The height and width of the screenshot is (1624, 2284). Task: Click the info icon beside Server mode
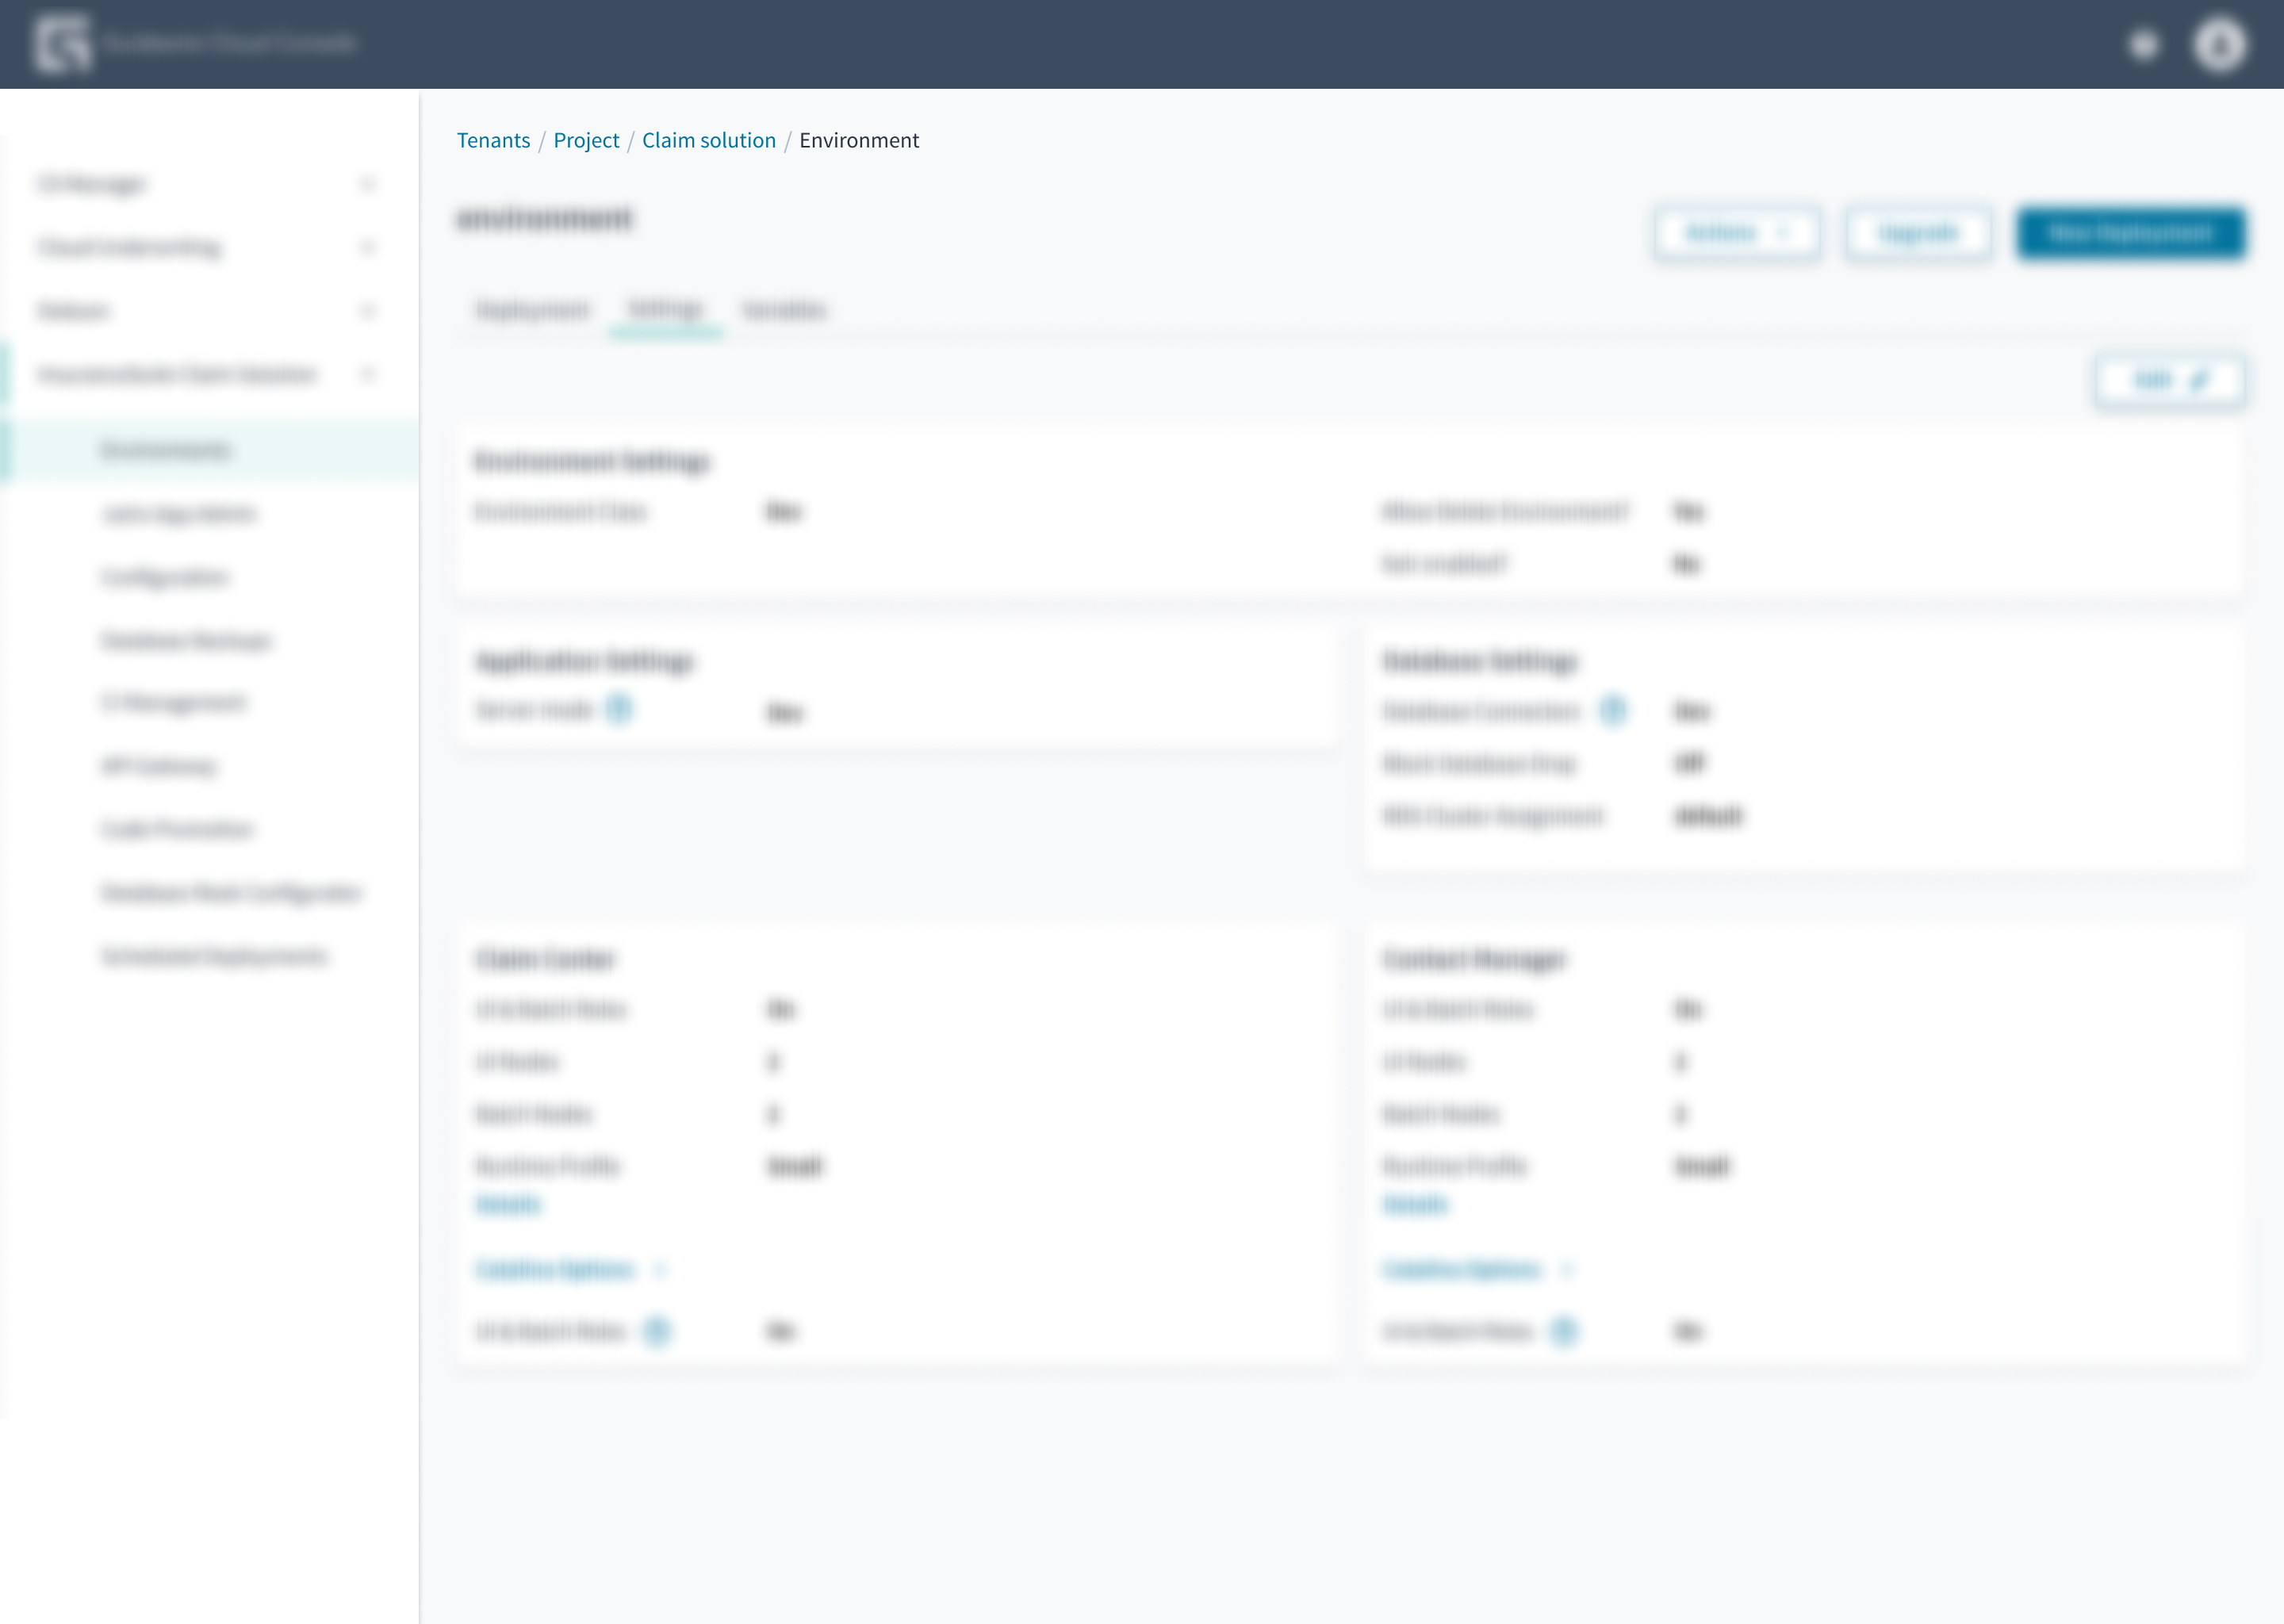pyautogui.click(x=619, y=709)
